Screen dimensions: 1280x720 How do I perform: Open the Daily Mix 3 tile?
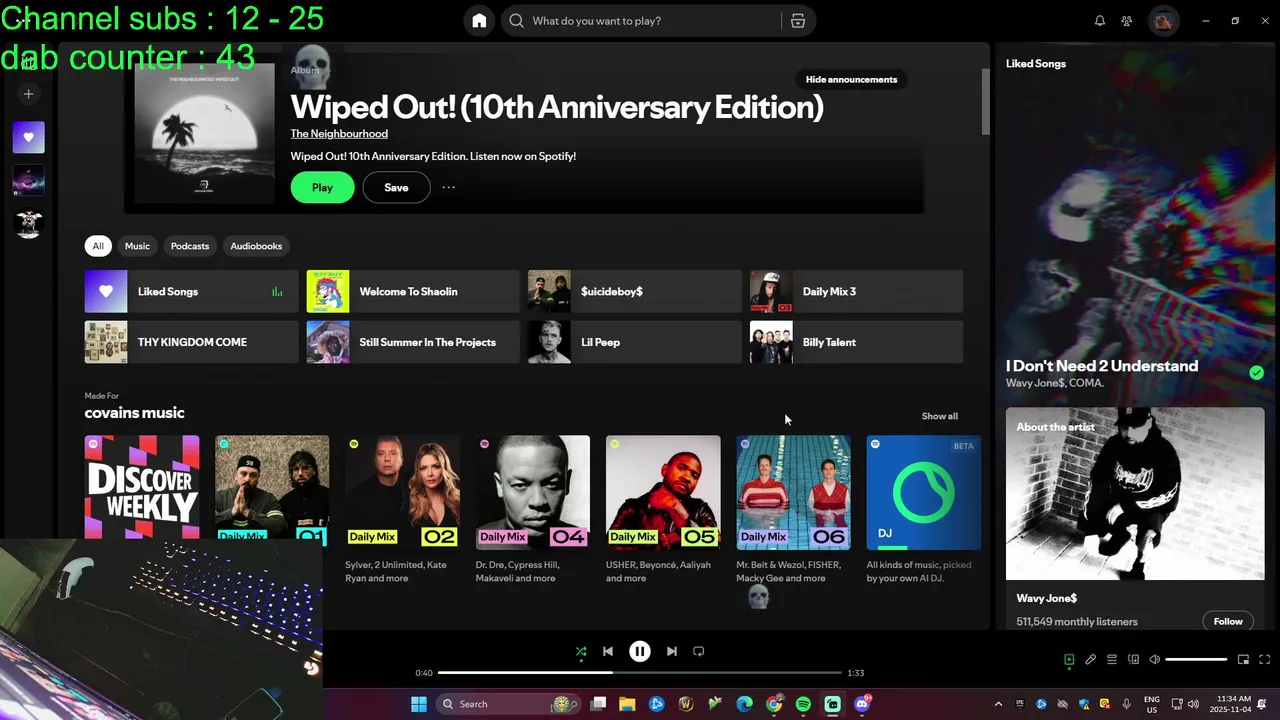(x=856, y=292)
